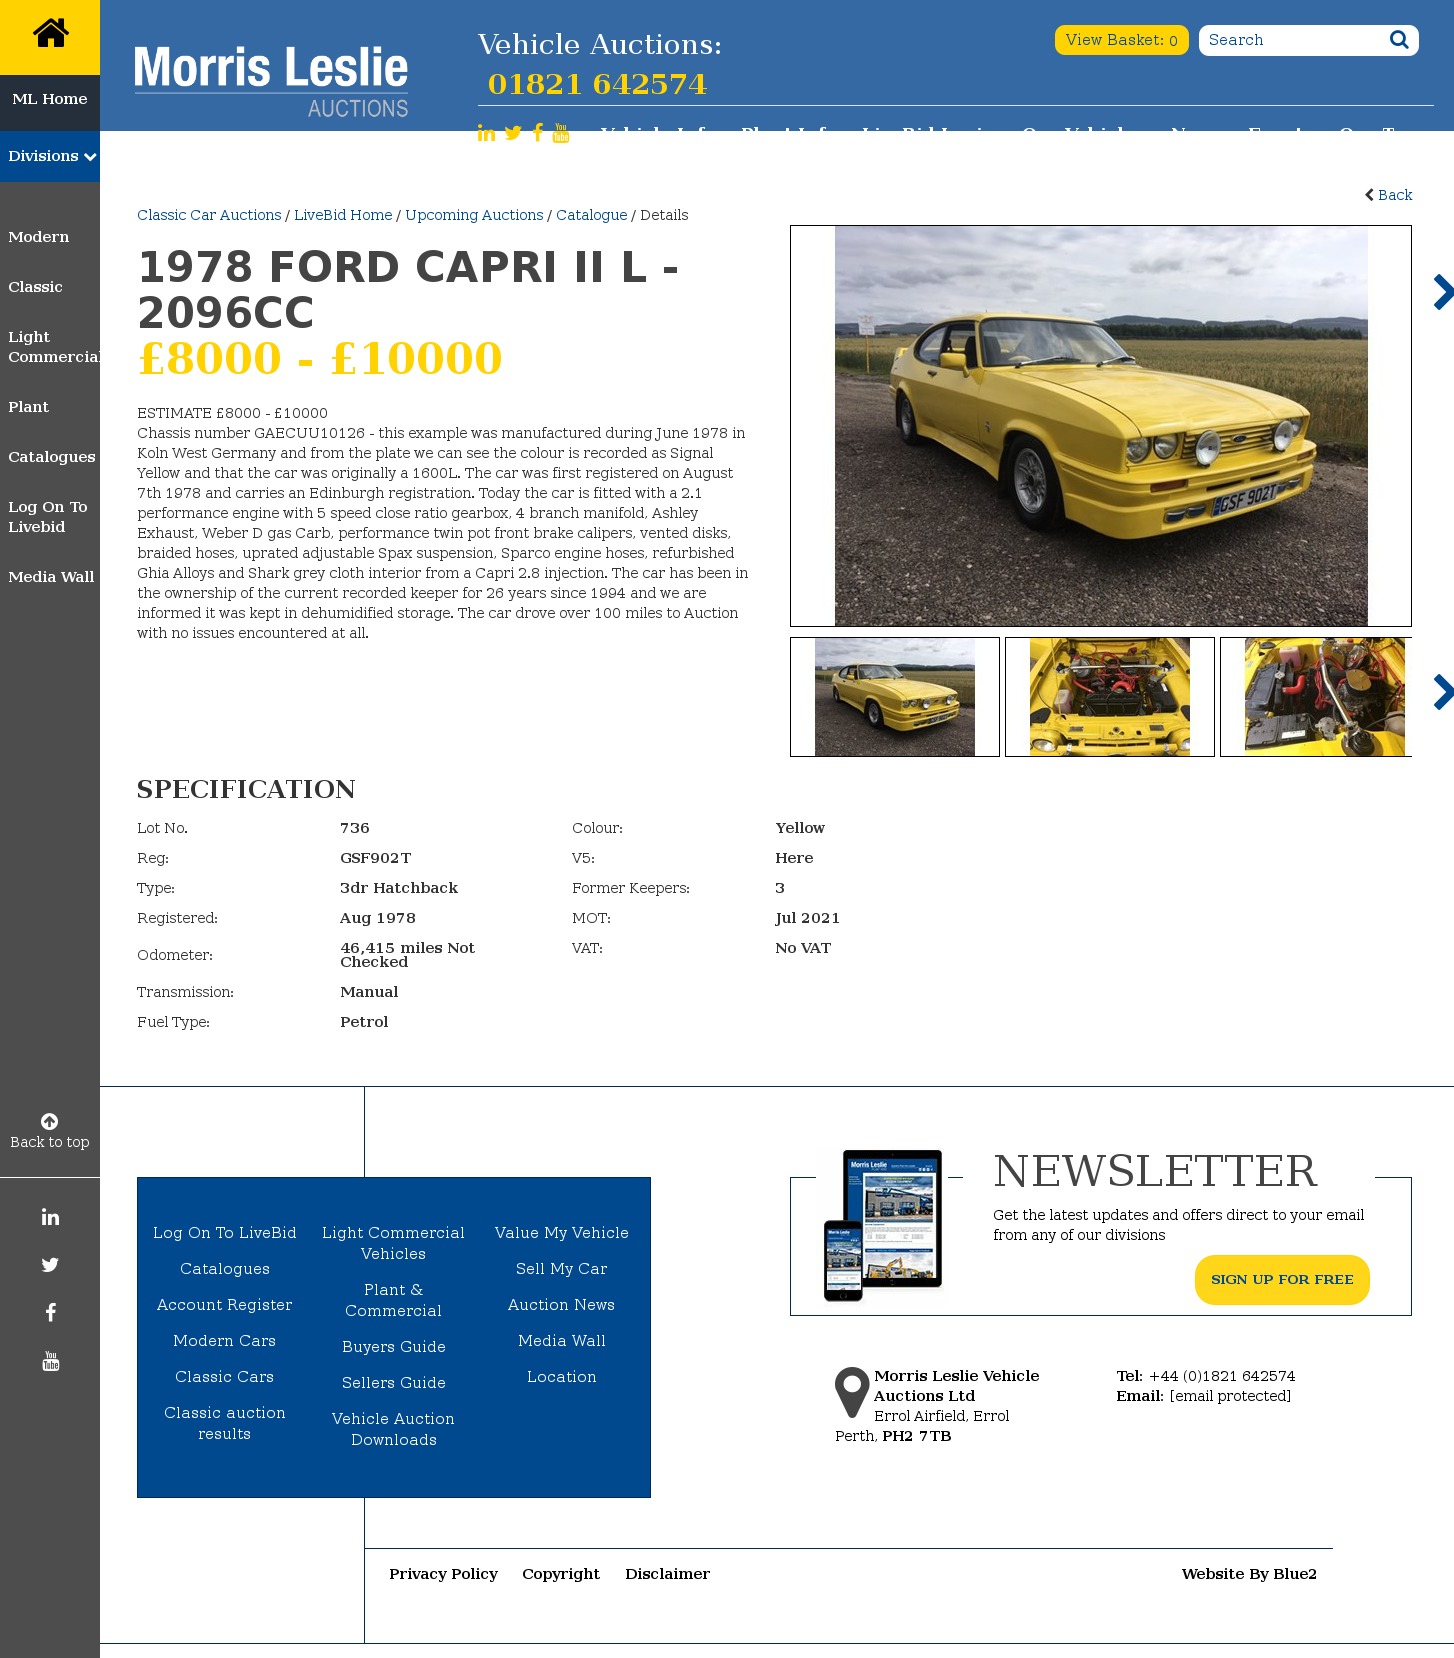
Task: Click the View Basket button
Action: [1121, 40]
